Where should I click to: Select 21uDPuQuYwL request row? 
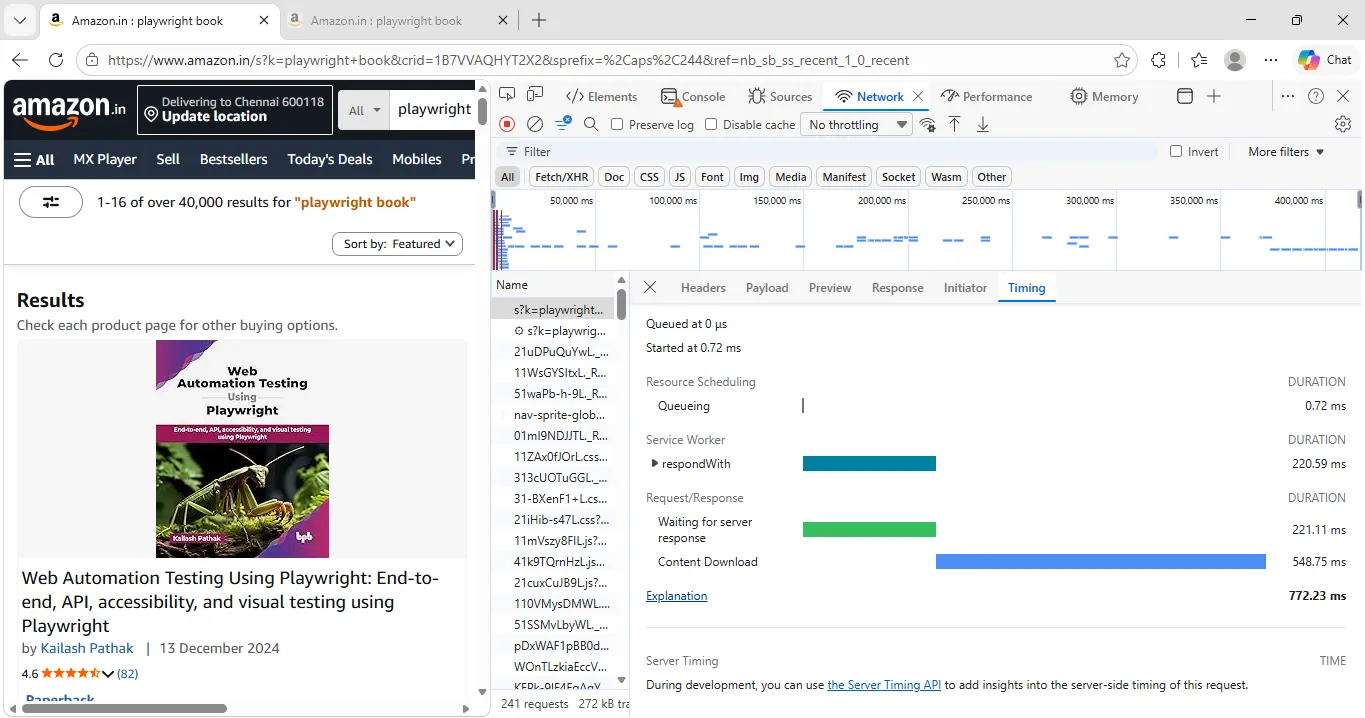point(553,352)
